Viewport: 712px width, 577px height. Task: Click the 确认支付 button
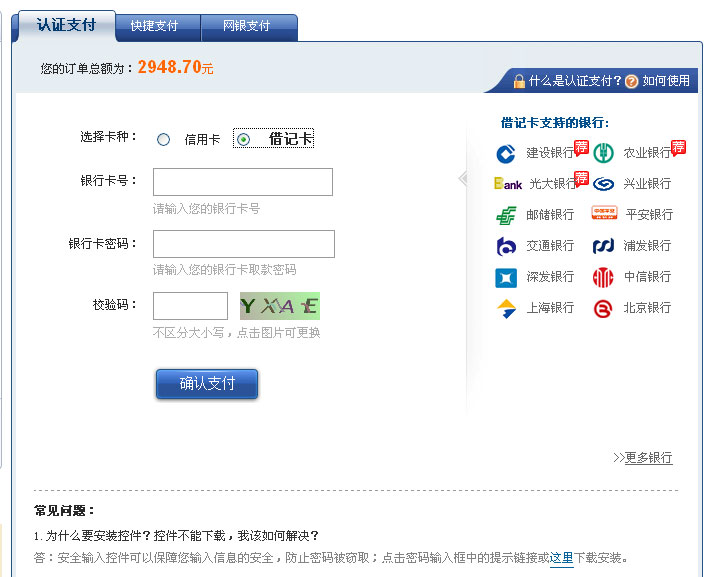[207, 384]
